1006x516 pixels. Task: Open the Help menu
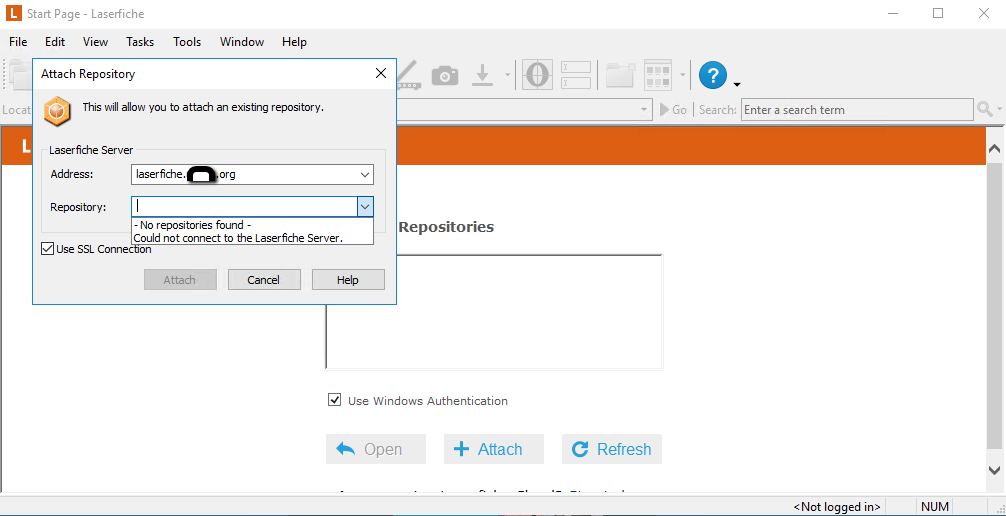[294, 42]
